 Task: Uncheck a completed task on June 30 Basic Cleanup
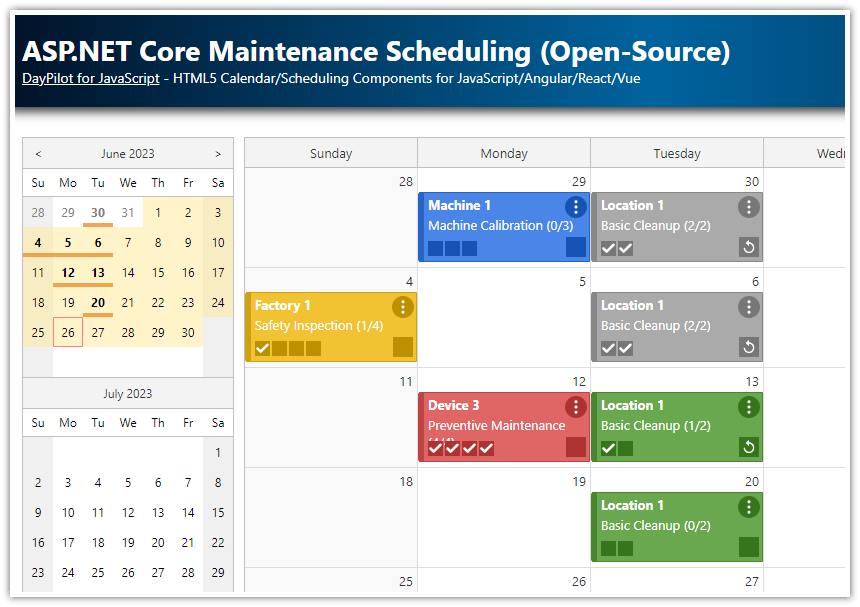click(x=608, y=247)
